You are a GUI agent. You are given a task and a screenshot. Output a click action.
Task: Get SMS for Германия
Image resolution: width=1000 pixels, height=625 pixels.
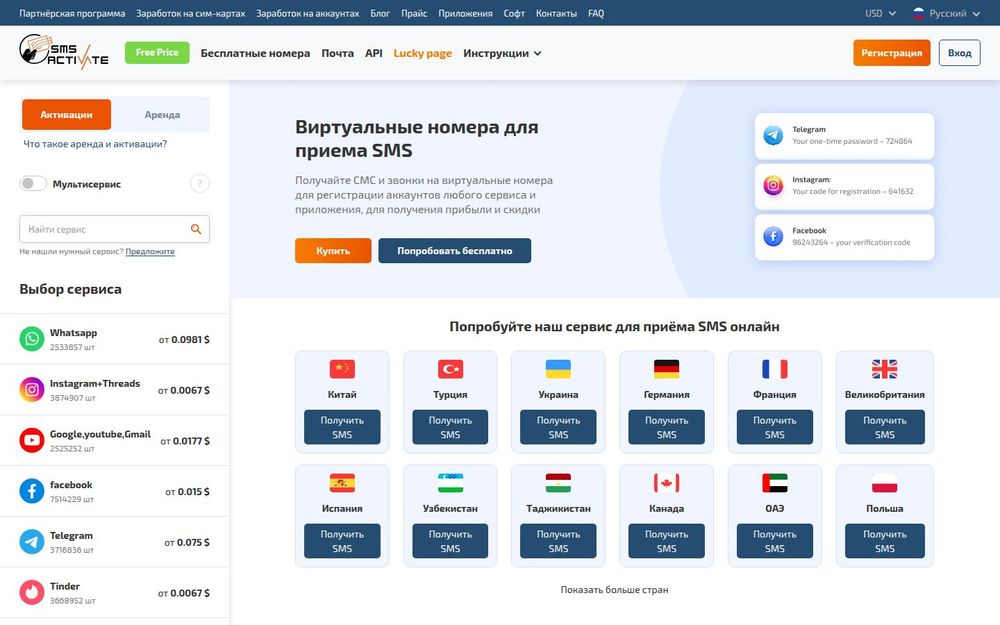(666, 427)
